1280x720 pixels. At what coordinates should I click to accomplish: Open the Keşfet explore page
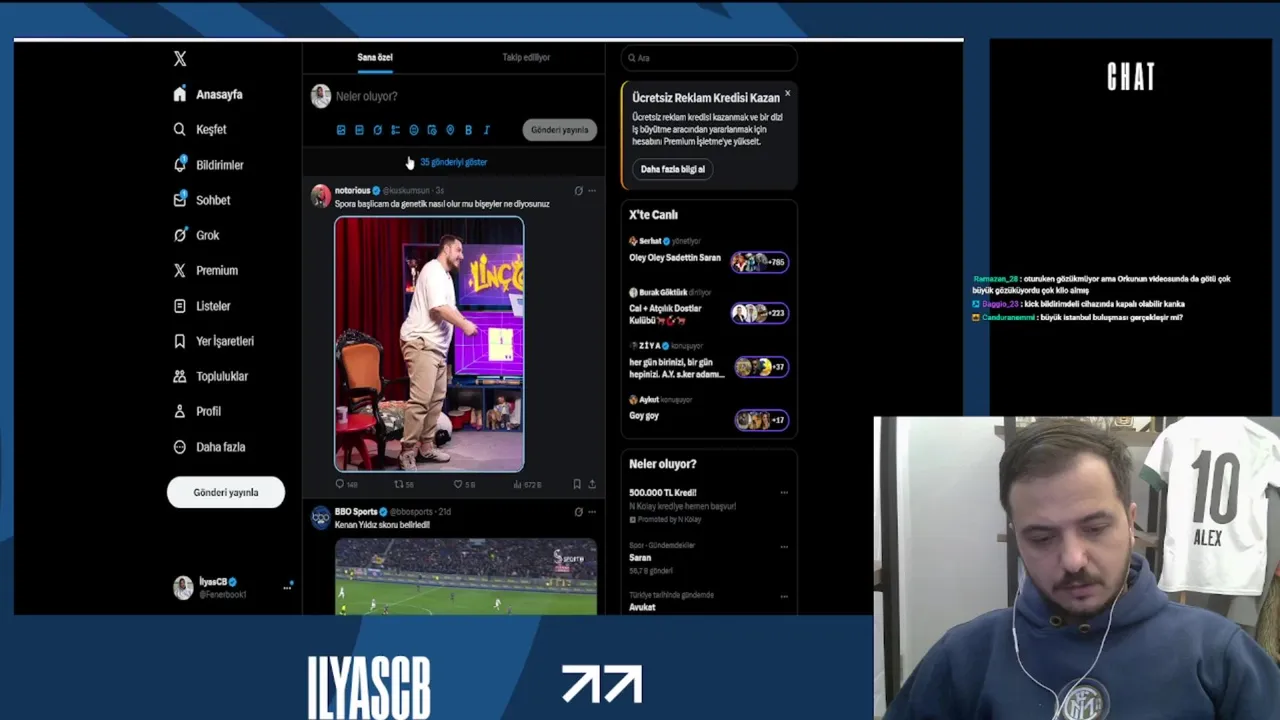pos(200,129)
